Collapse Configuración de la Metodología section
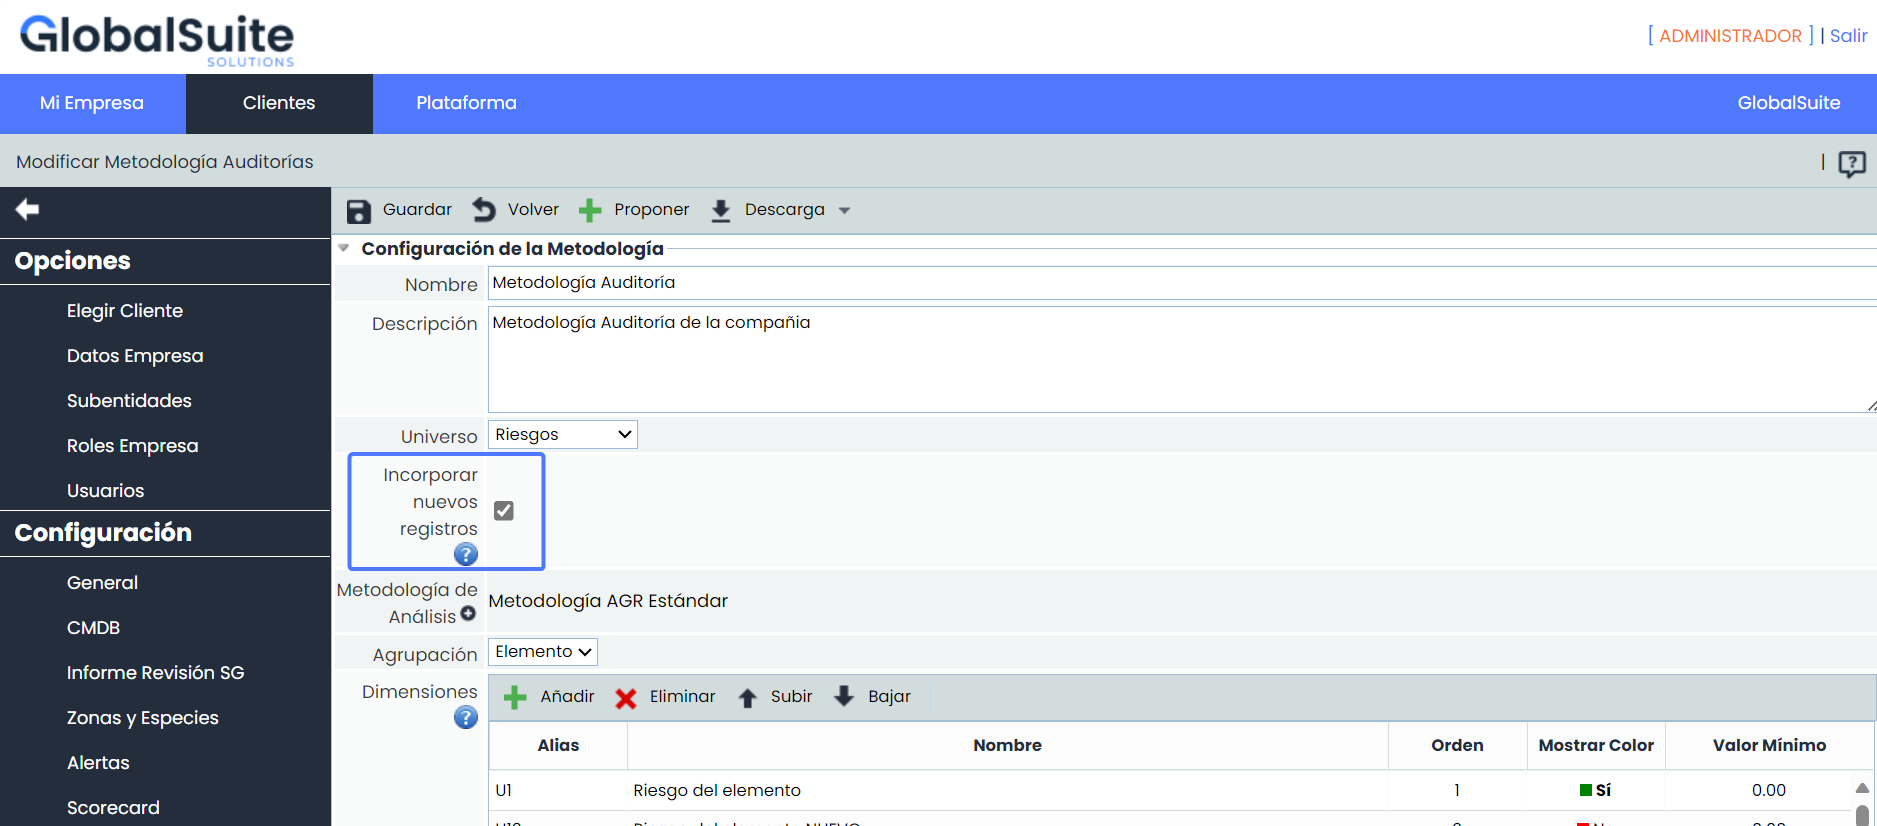 pyautogui.click(x=344, y=248)
